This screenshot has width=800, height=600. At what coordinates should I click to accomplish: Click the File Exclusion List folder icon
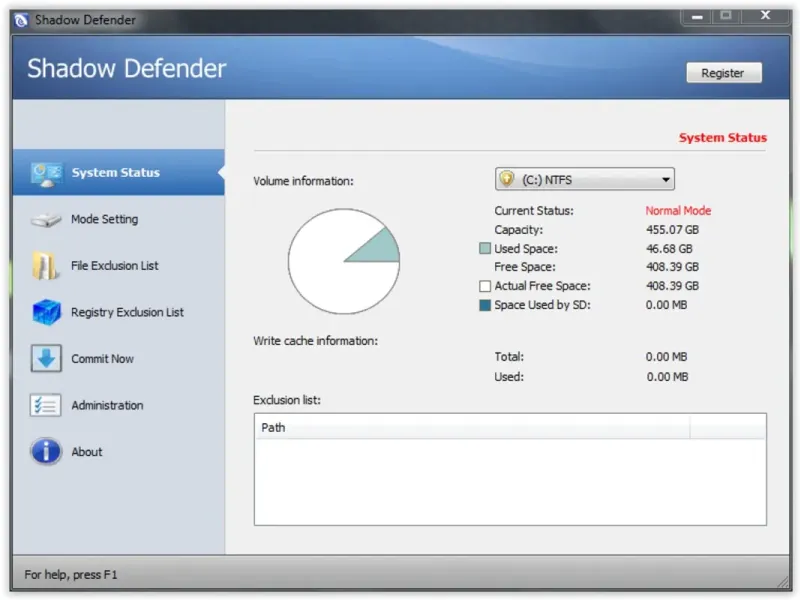tap(45, 266)
